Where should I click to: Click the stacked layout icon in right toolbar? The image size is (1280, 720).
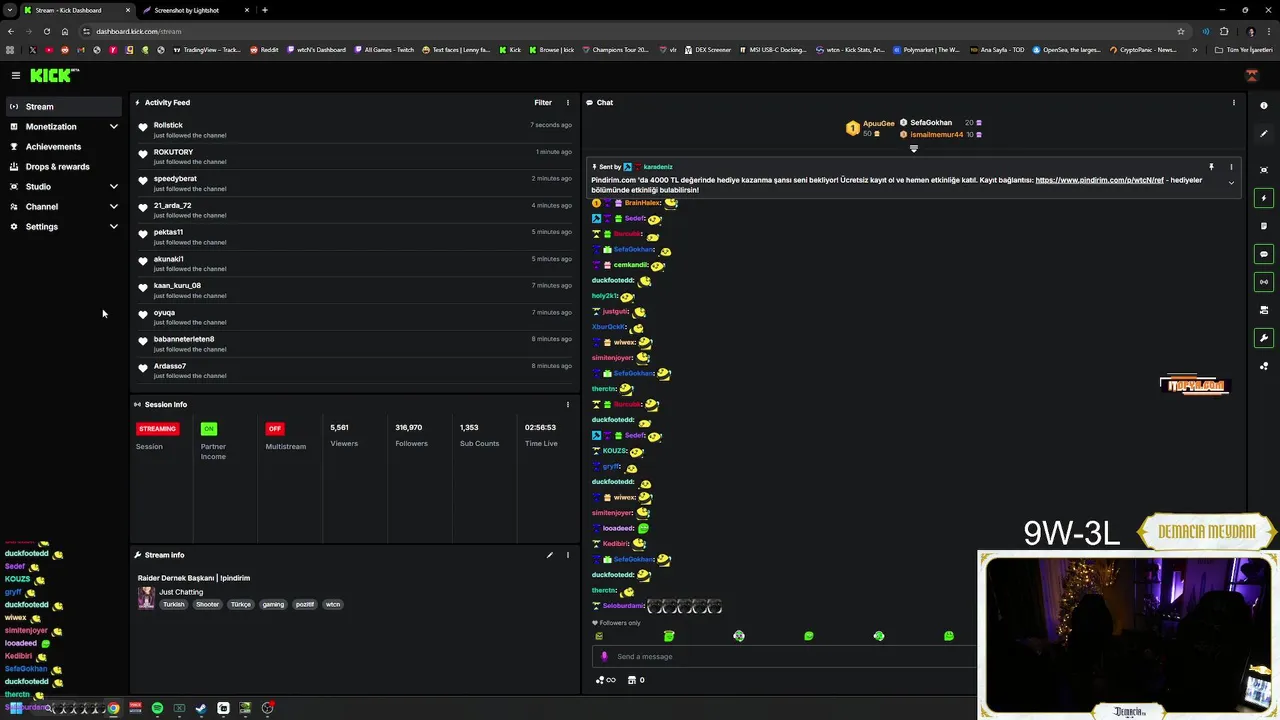1264,310
